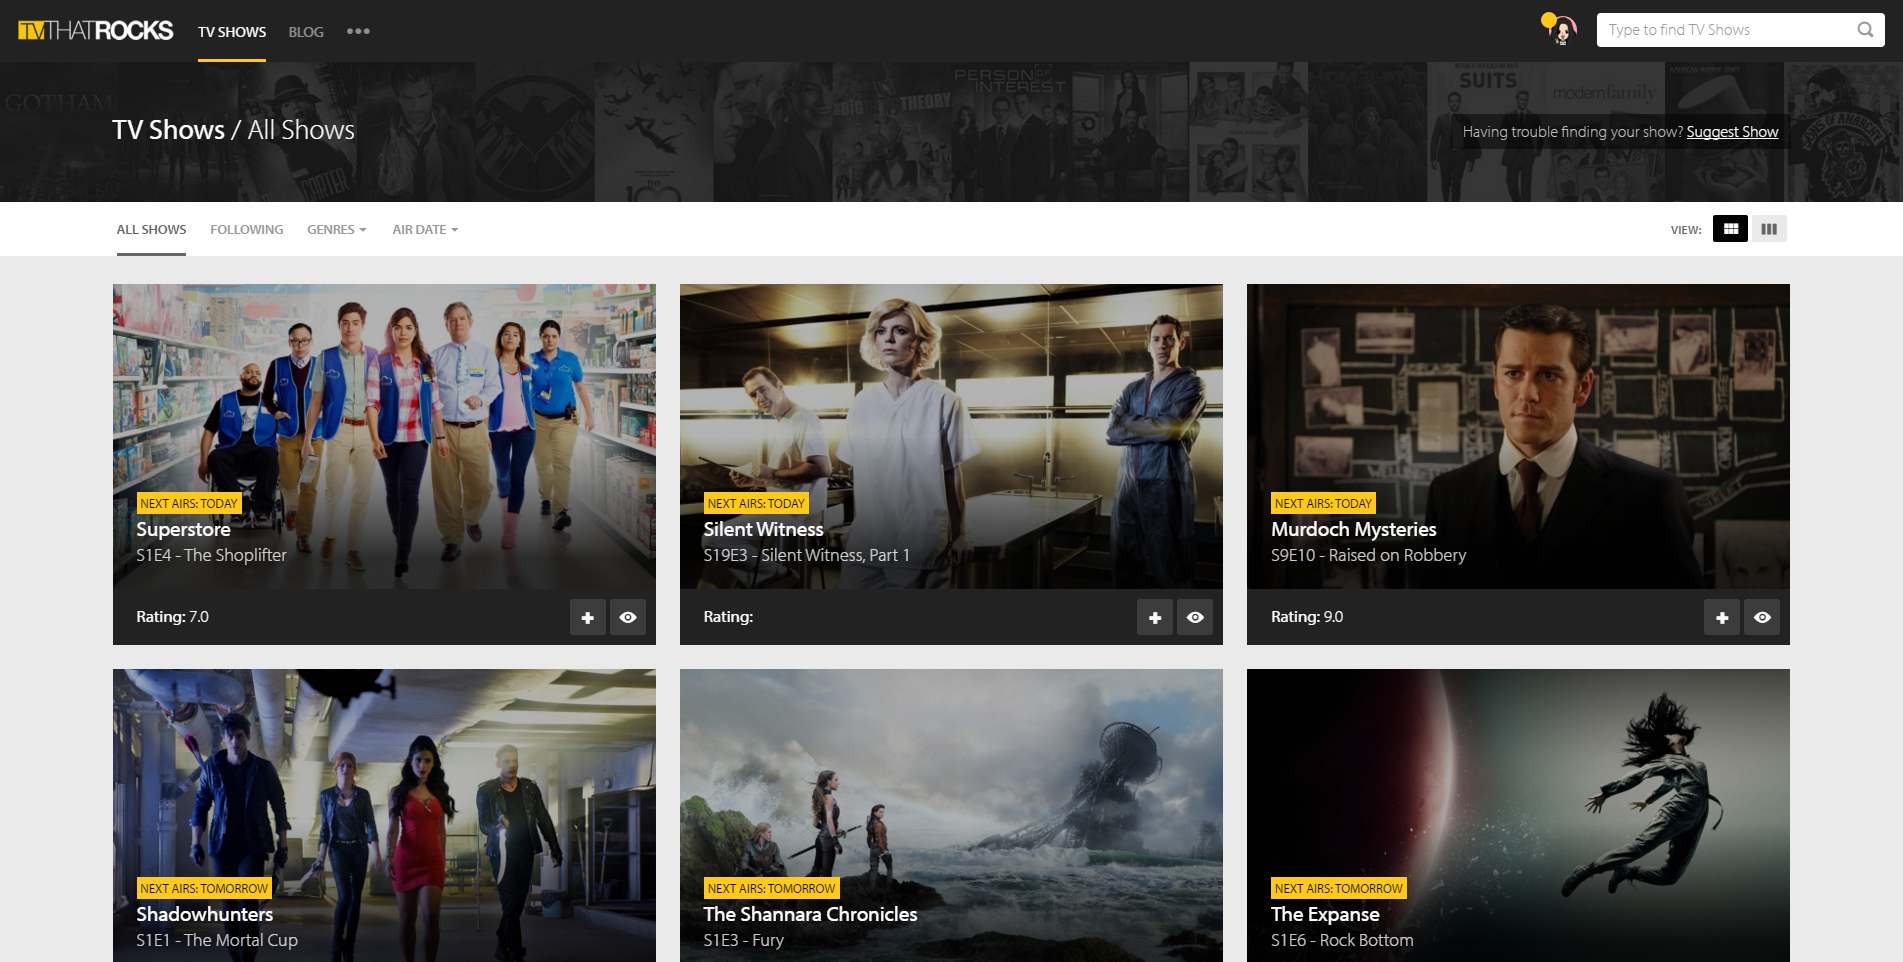Click 'S19E3 - Silent Witness, Part 1' text

pos(807,555)
